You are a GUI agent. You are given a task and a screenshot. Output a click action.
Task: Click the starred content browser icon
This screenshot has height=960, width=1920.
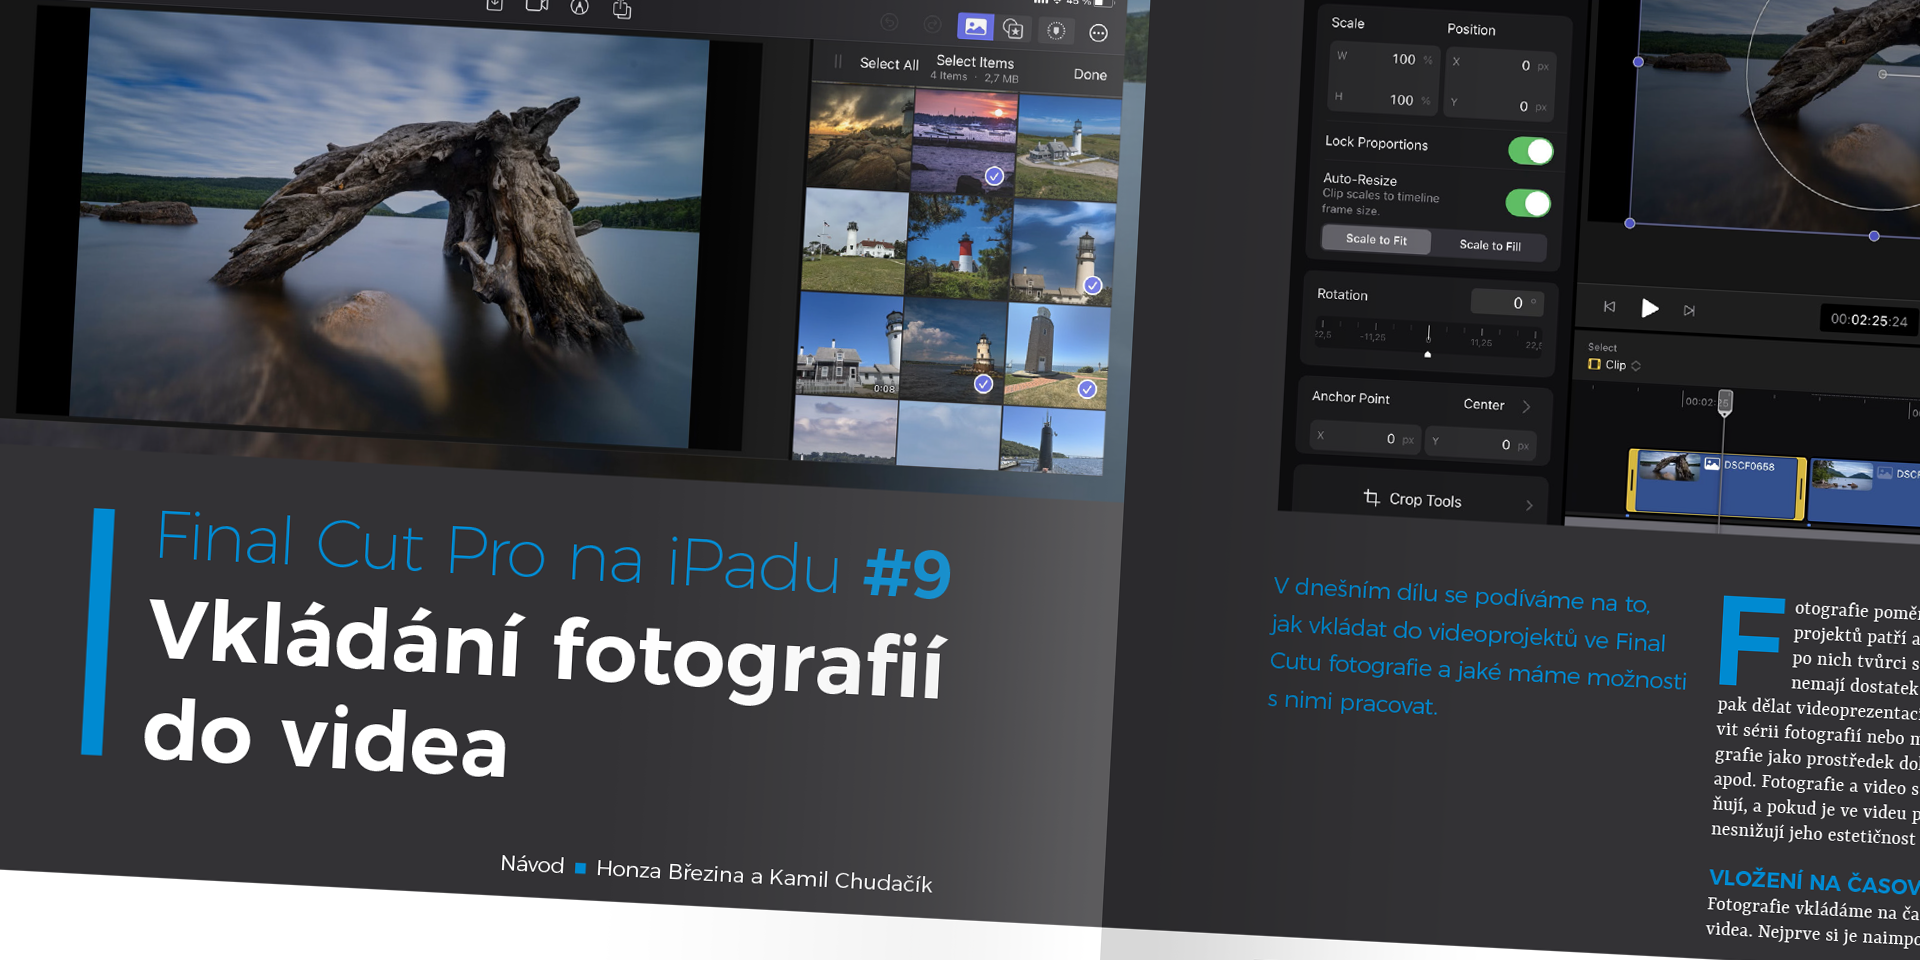(1013, 29)
